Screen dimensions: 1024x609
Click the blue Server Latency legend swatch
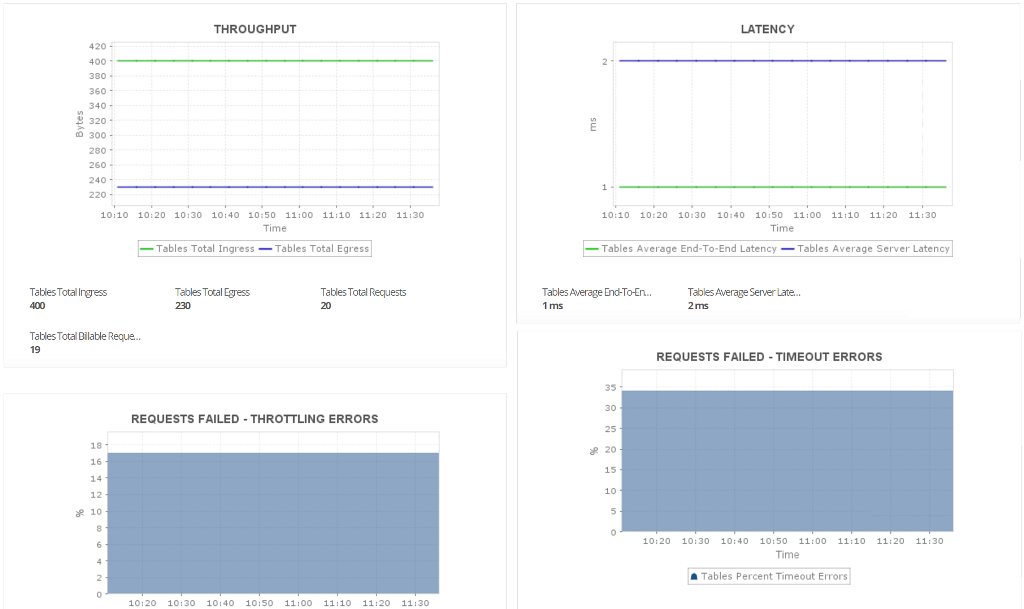(x=788, y=249)
